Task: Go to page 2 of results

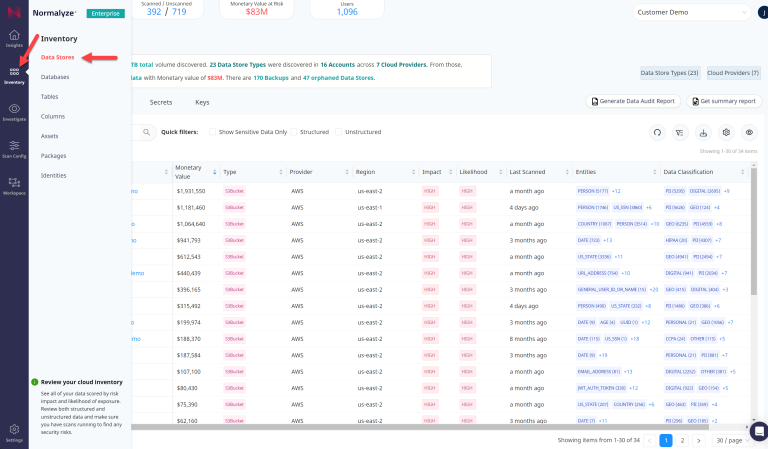Action: click(x=682, y=440)
